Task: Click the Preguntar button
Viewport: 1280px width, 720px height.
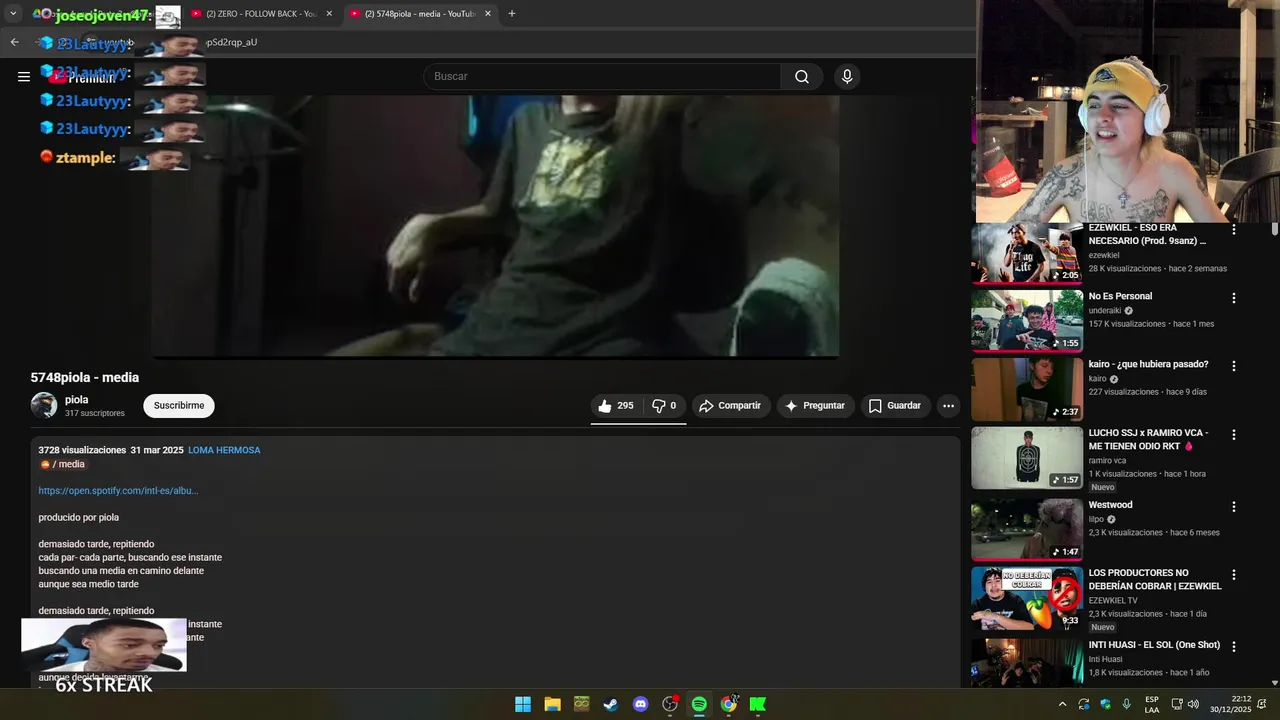Action: click(815, 406)
